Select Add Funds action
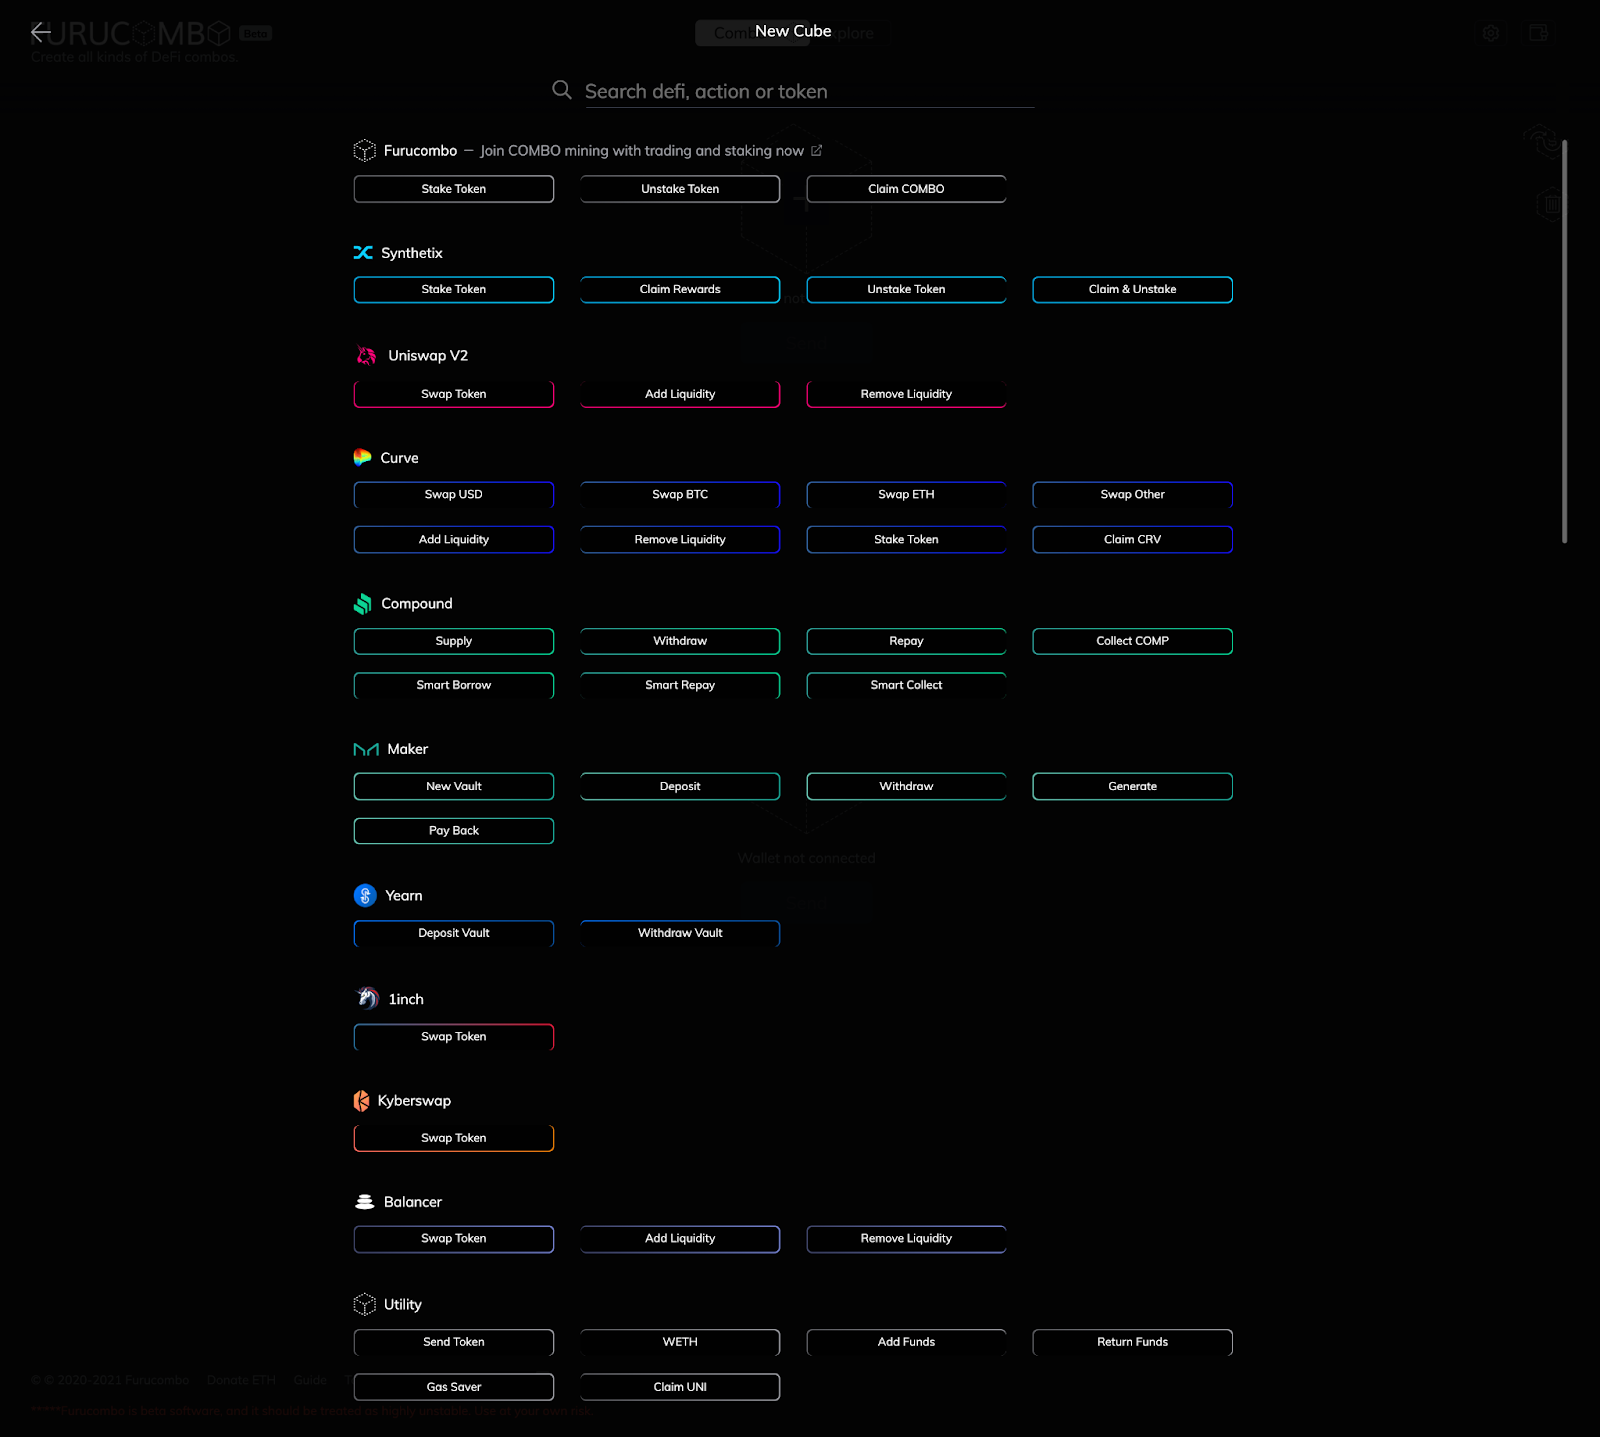The width and height of the screenshot is (1600, 1437). click(906, 1343)
